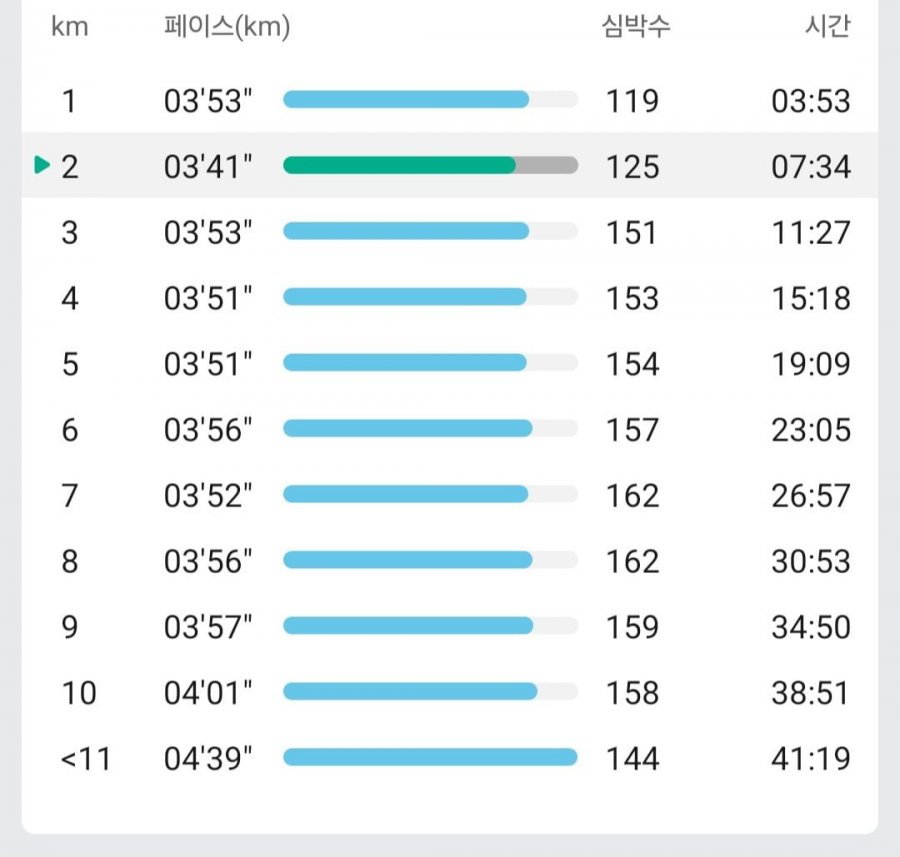Select the final partial lap labeled <11

click(86, 759)
